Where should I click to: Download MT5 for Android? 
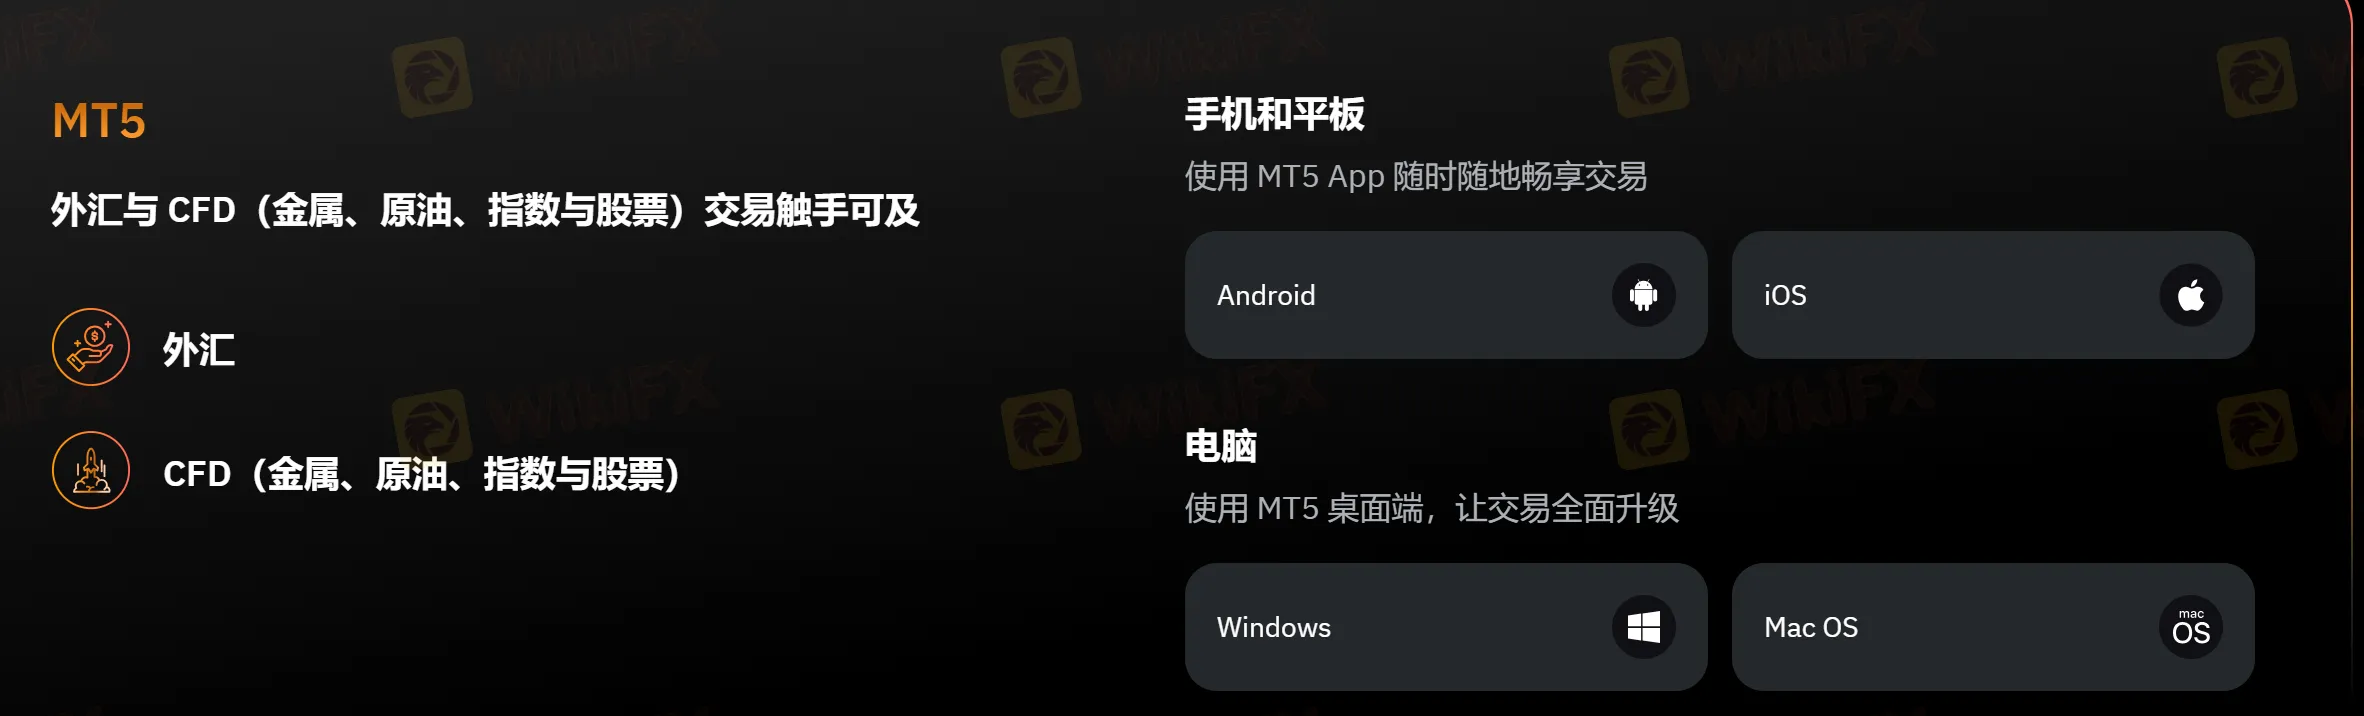point(1446,295)
